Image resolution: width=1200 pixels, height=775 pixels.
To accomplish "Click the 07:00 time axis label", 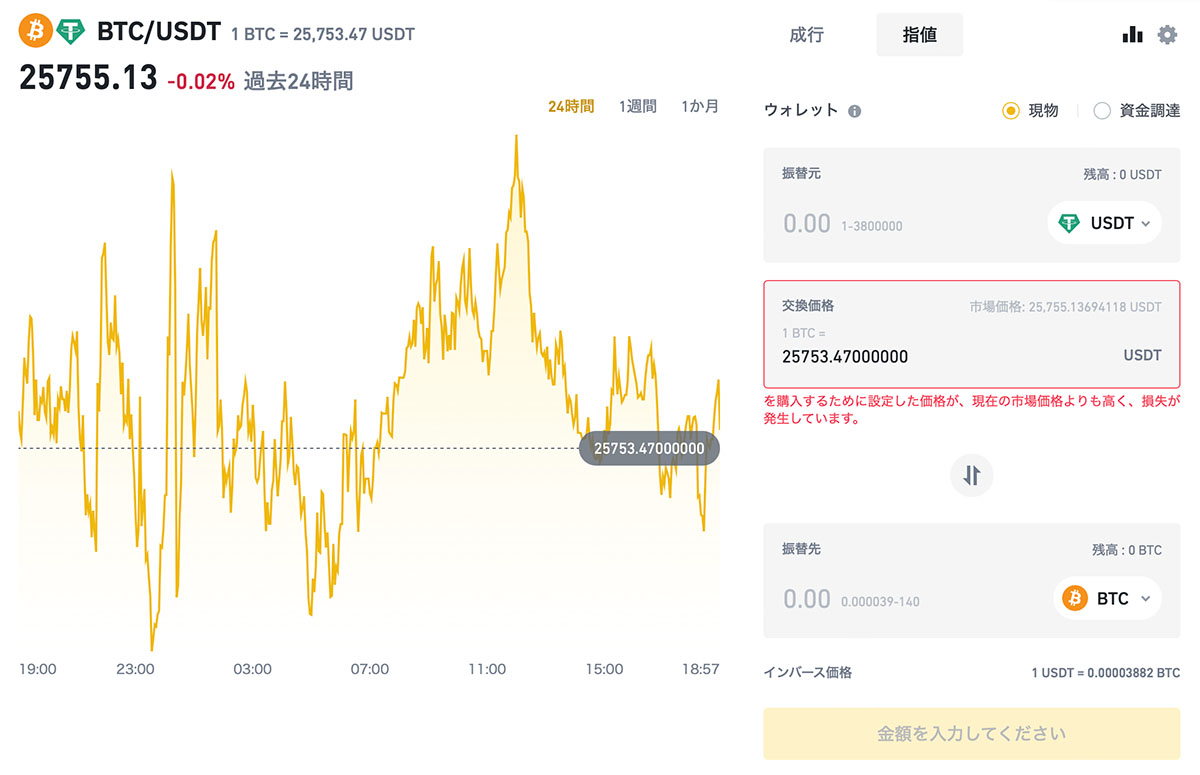I will pyautogui.click(x=370, y=669).
